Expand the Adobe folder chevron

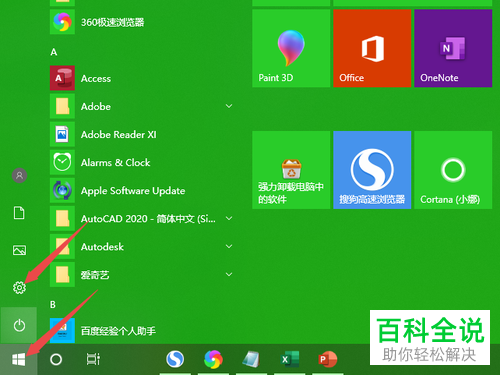pyautogui.click(x=229, y=106)
